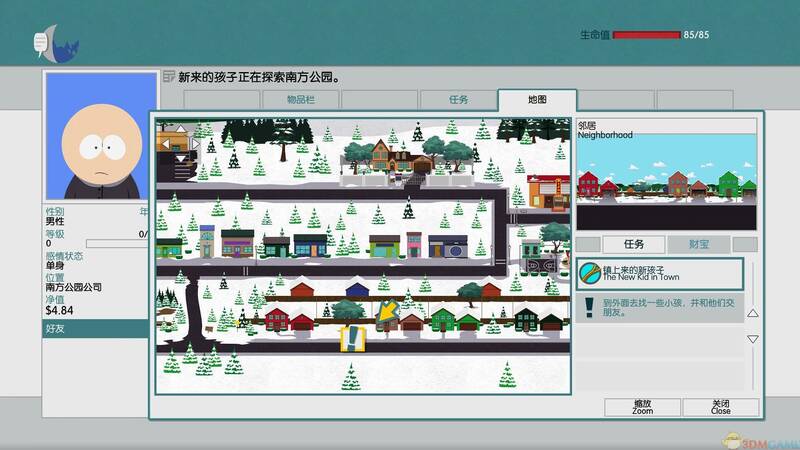Show the 任务 quest list in side panel
This screenshot has width=800, height=450.
(x=633, y=244)
